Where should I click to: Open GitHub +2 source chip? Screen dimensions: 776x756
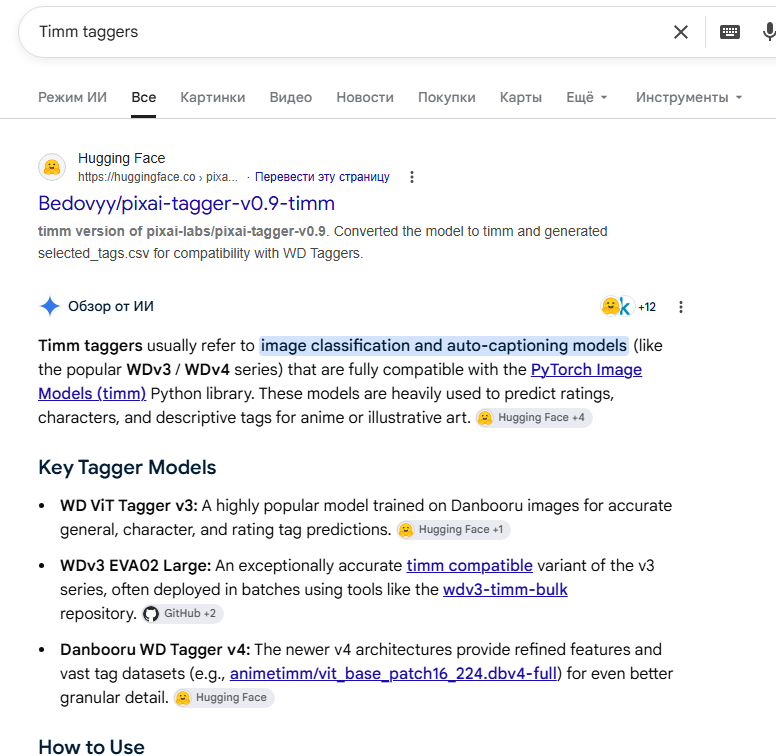(x=183, y=614)
